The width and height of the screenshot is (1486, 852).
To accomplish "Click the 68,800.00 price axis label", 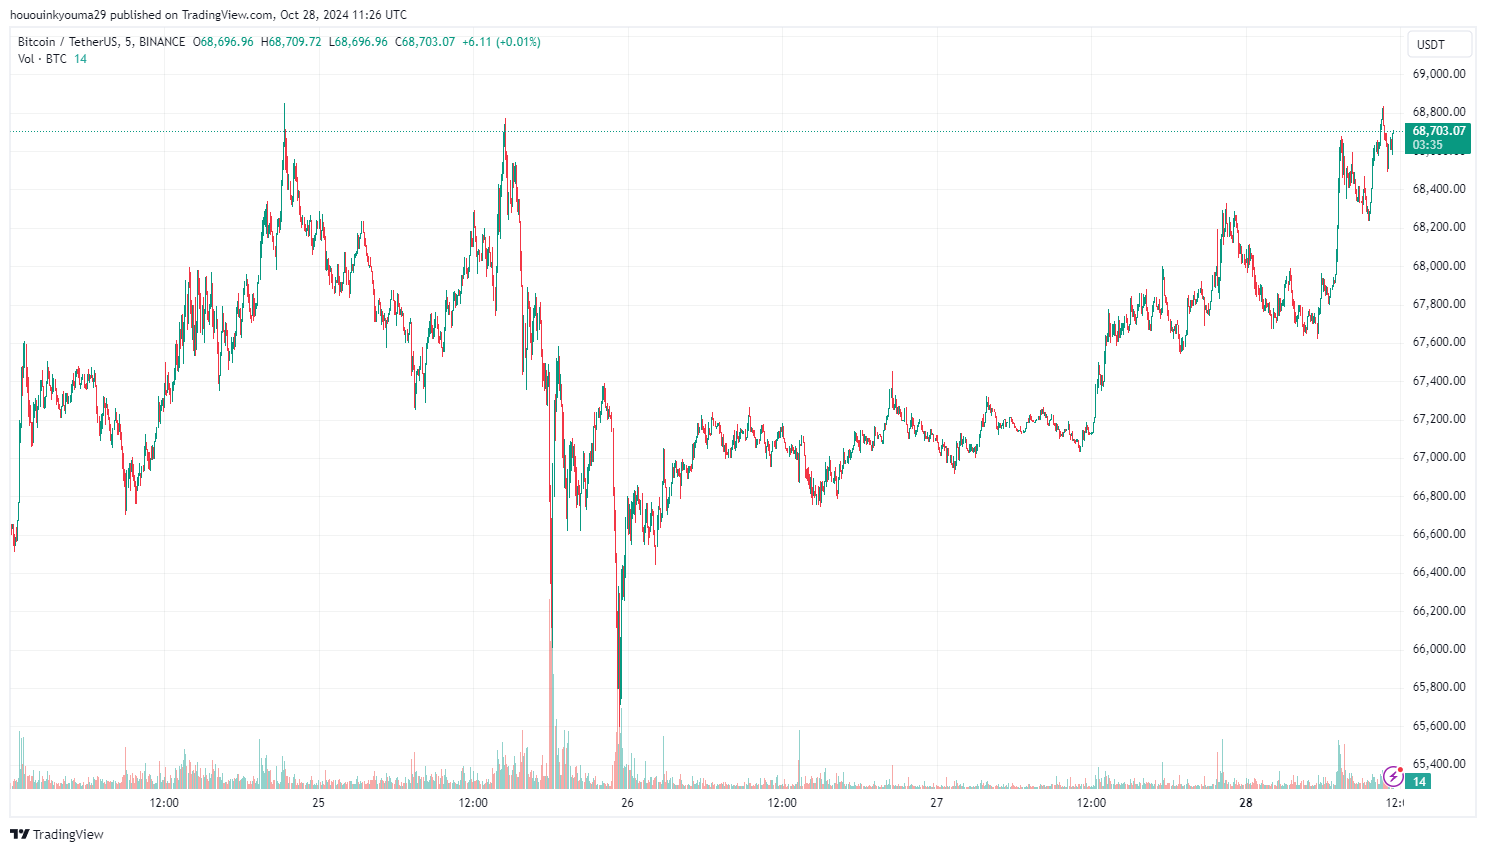I will pyautogui.click(x=1439, y=112).
